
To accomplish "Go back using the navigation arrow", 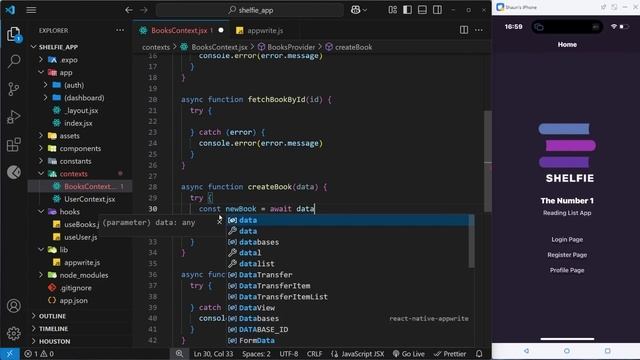I will point(129,10).
